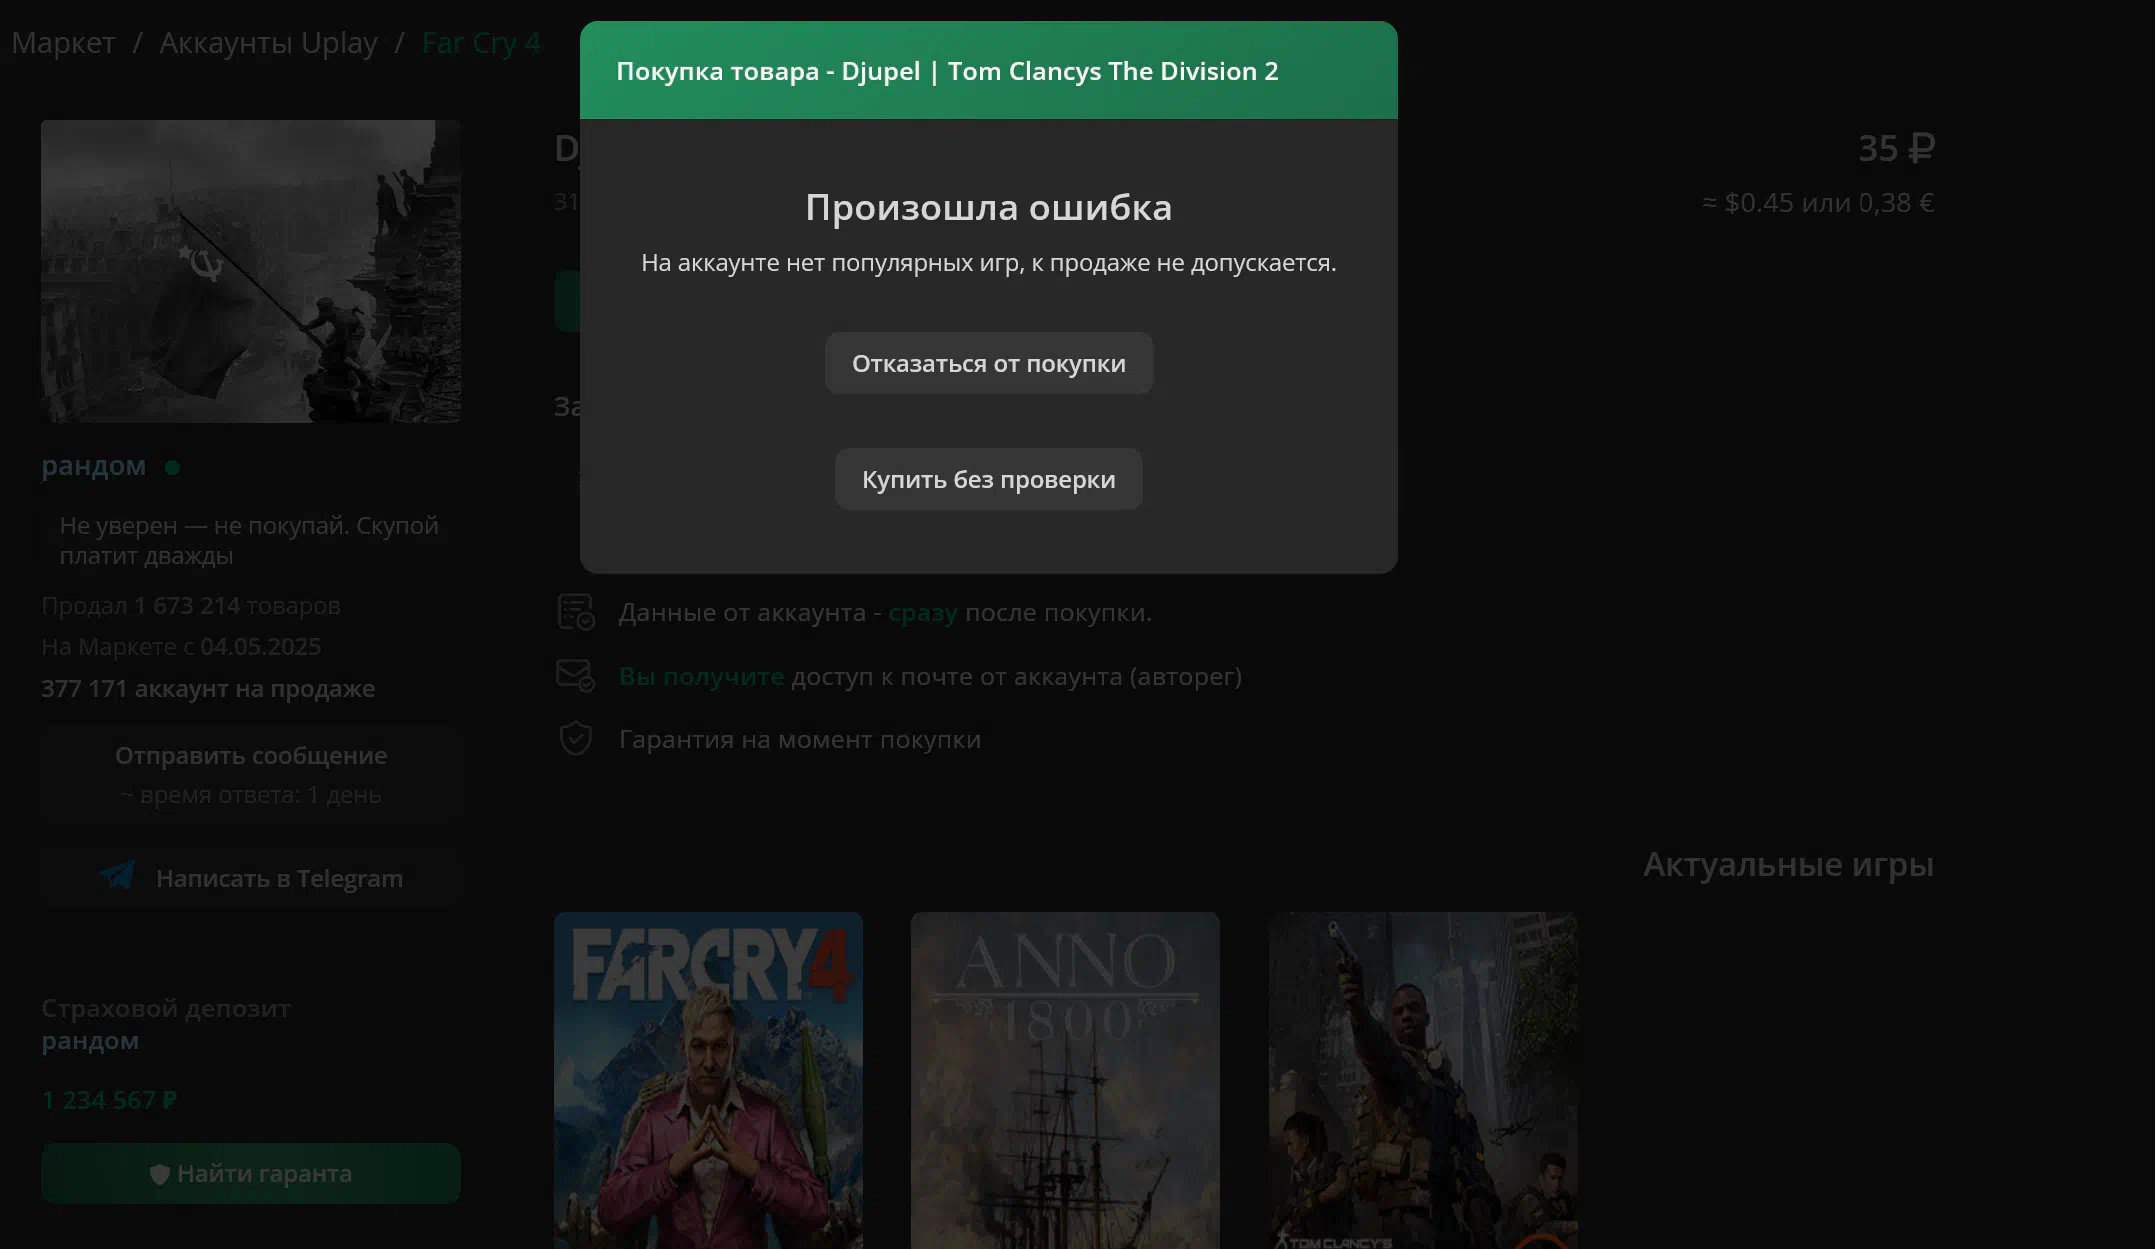
Task: Click '377 171 аккаунт на продаже' text
Action: click(x=208, y=689)
